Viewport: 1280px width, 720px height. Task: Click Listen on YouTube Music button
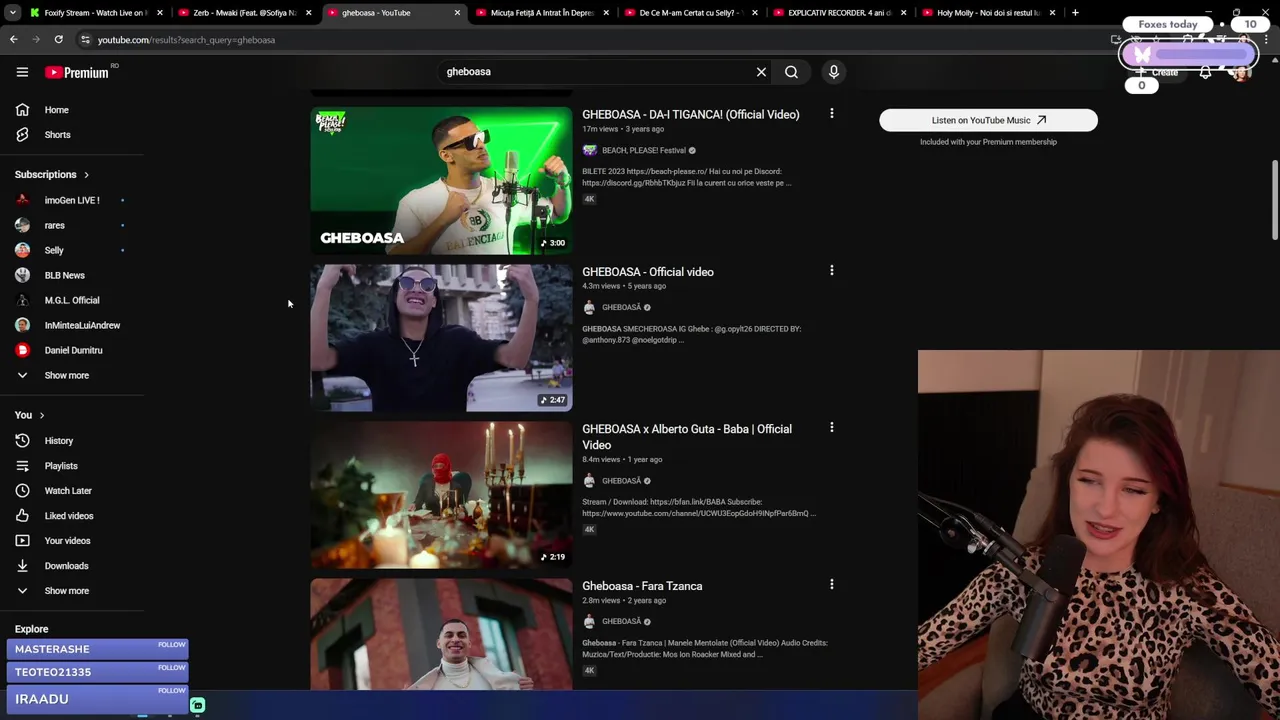(988, 120)
